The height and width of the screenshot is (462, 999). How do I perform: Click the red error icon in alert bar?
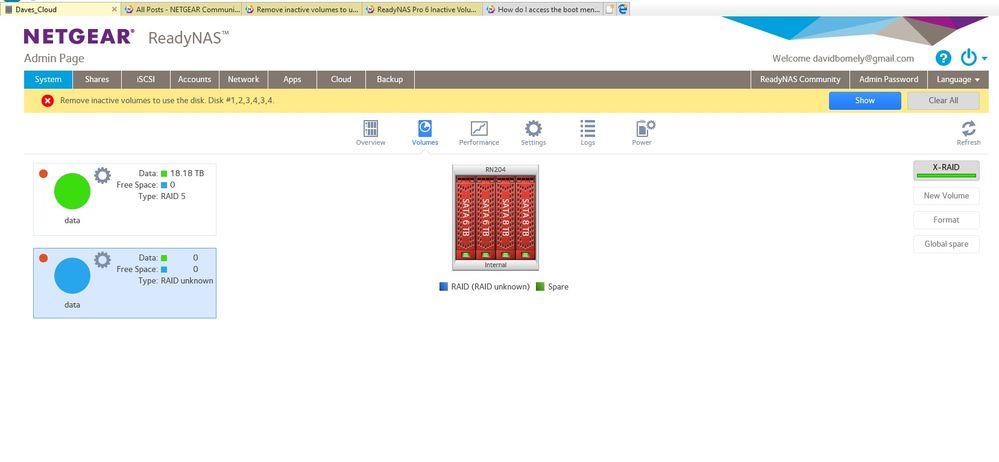point(47,101)
